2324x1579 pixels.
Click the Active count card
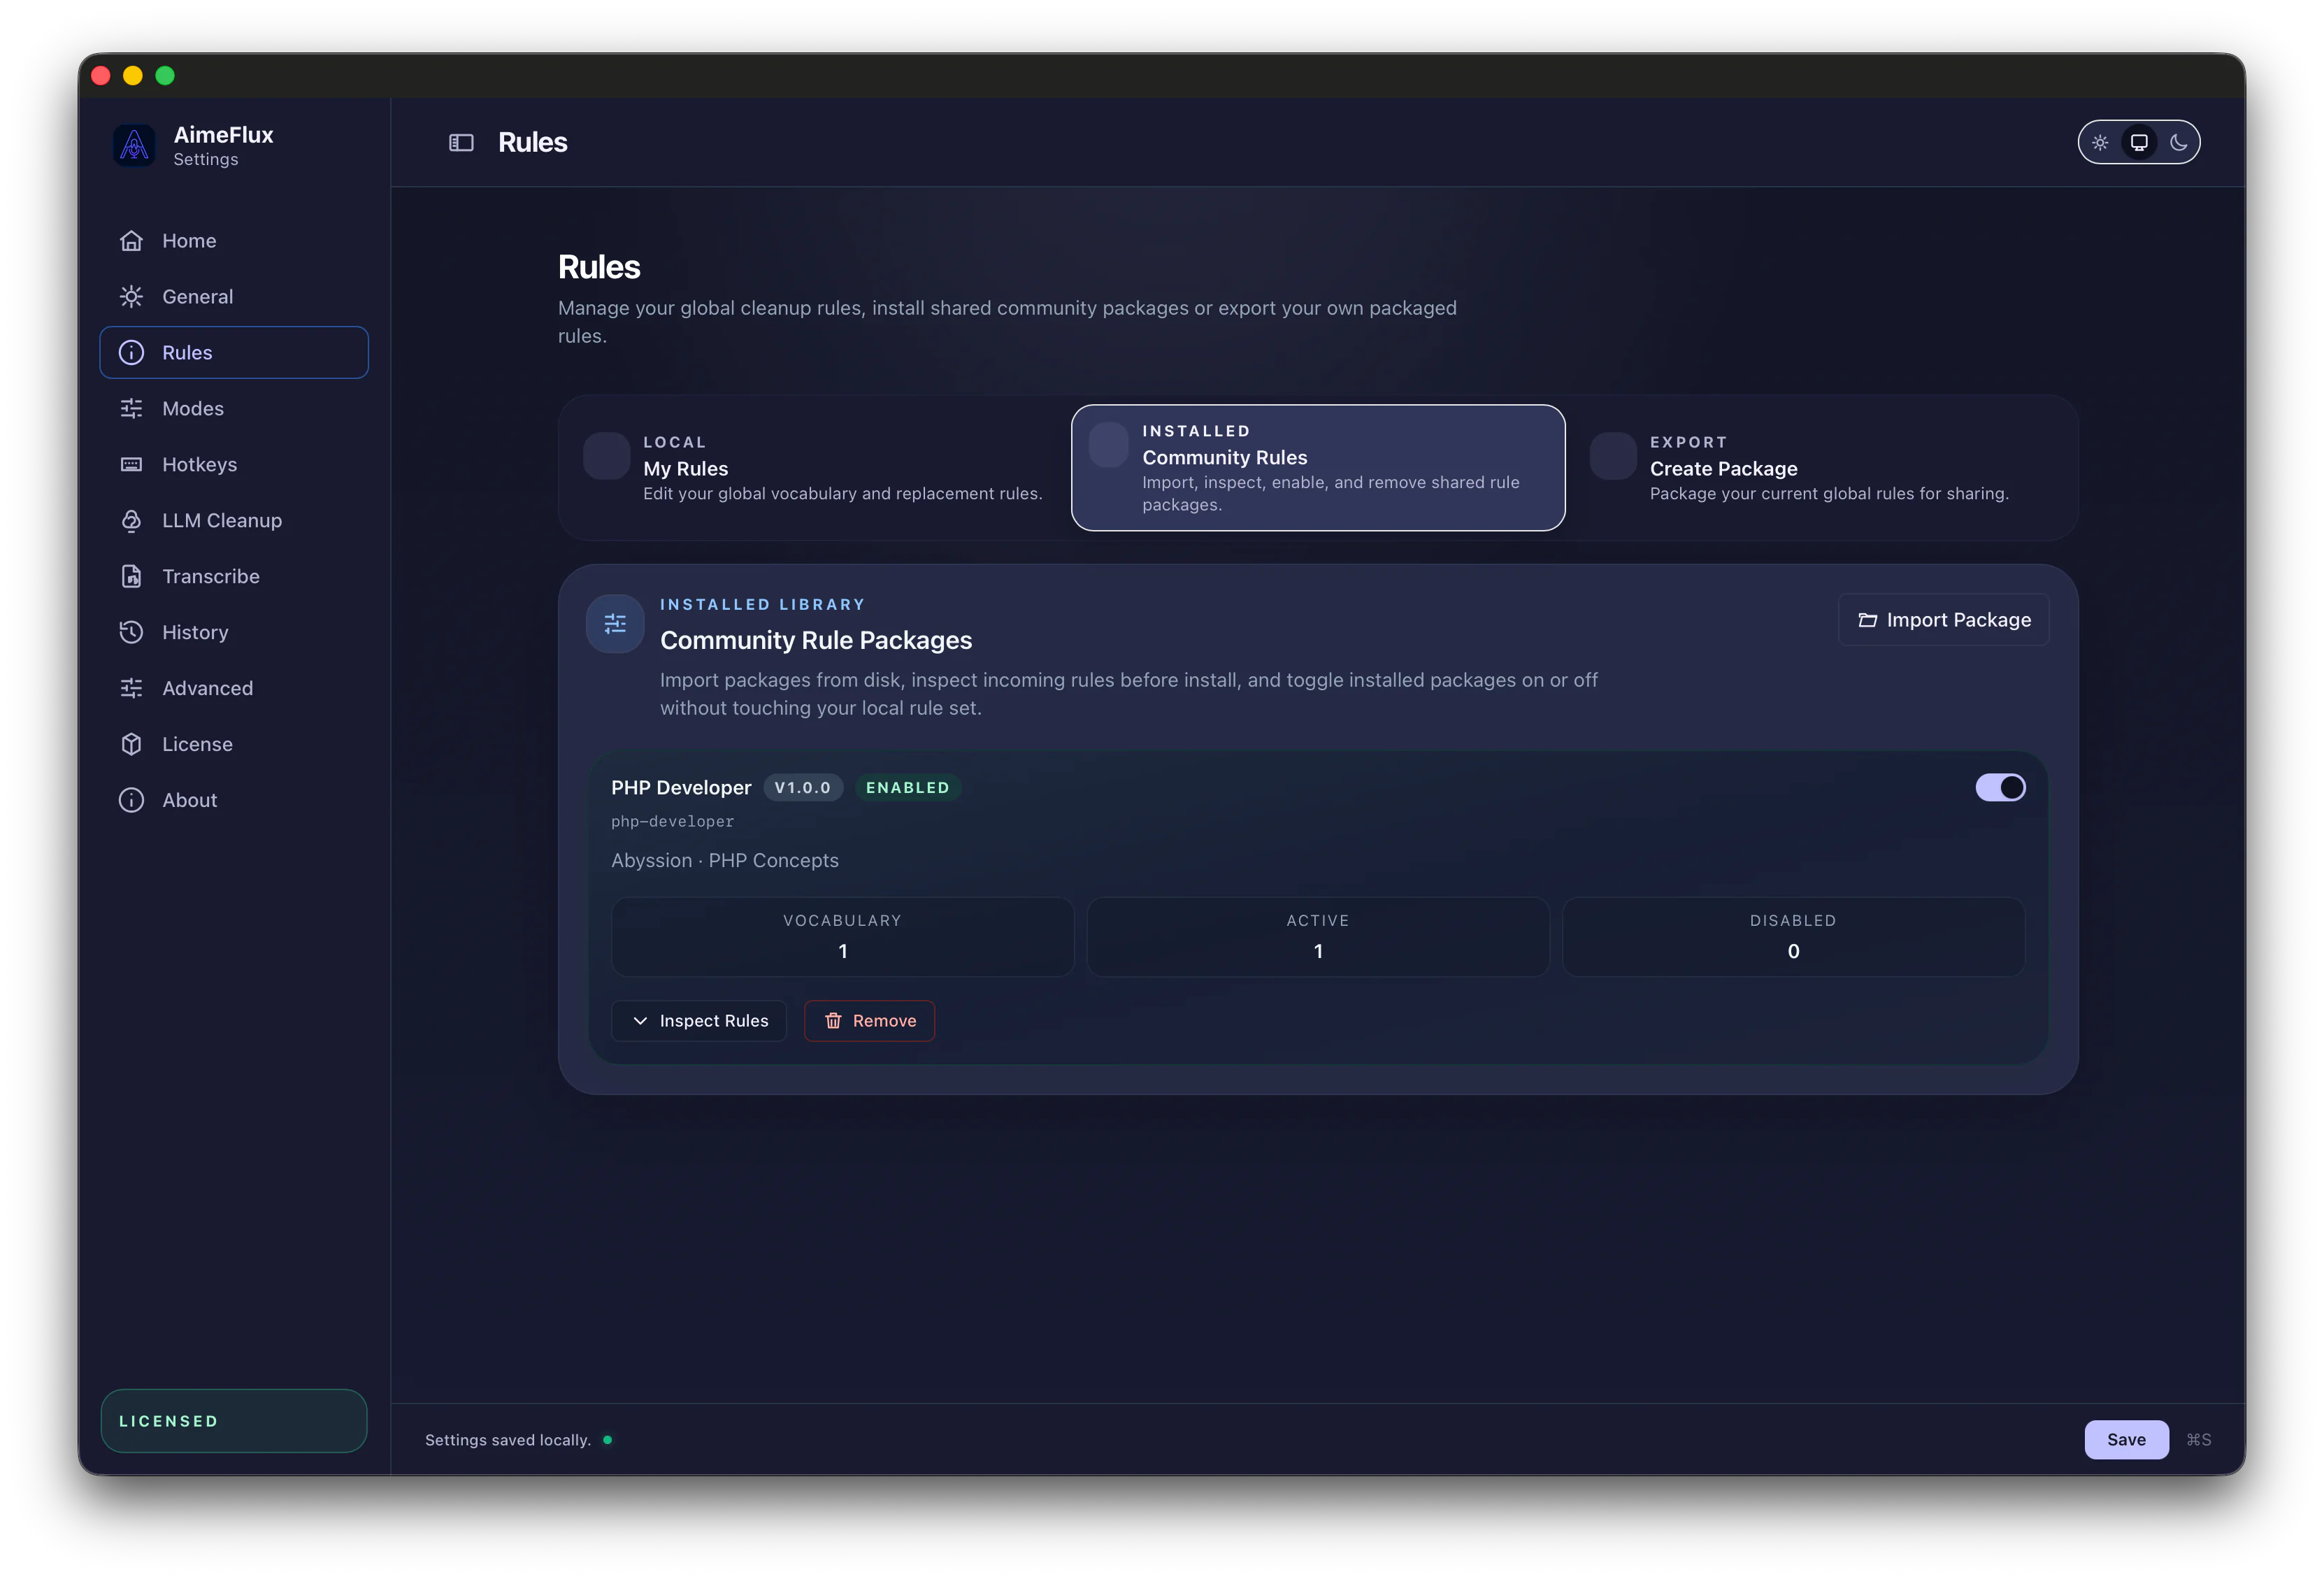pos(1318,937)
